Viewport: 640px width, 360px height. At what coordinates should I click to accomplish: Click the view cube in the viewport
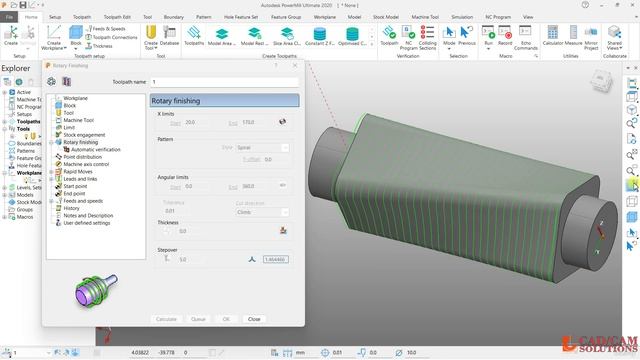click(x=602, y=81)
